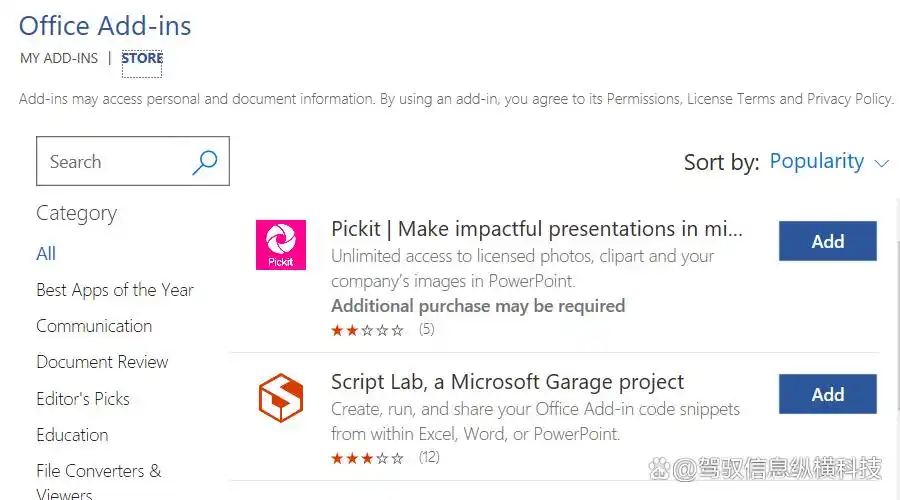Open File Converters & Viewers category
Viewport: 900px width, 500px height.
[x=99, y=482]
